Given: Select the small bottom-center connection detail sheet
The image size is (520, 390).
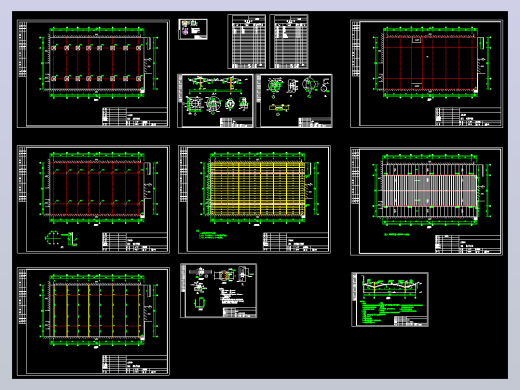Looking at the screenshot, I should pyautogui.click(x=219, y=291).
